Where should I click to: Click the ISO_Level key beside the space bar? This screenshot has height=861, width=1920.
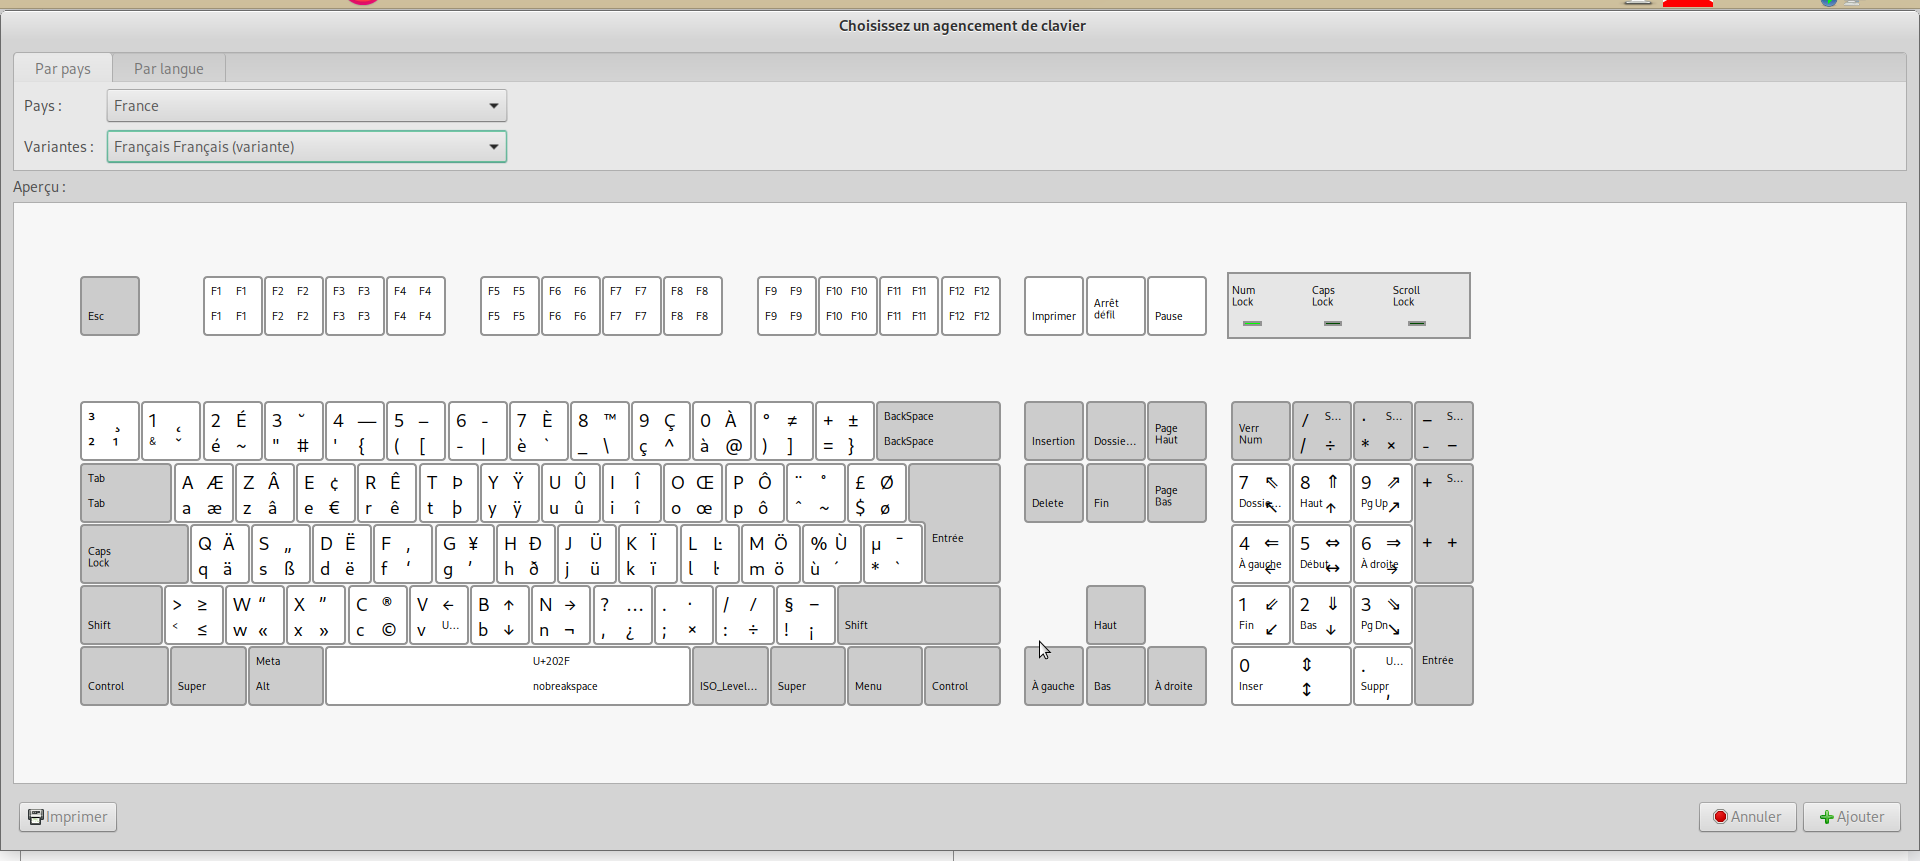click(x=729, y=676)
